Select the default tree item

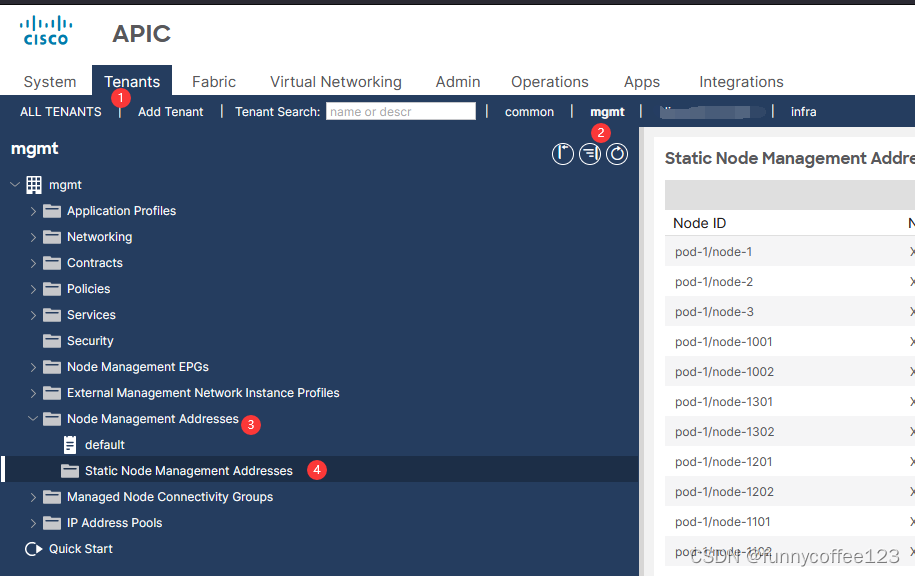tap(104, 445)
